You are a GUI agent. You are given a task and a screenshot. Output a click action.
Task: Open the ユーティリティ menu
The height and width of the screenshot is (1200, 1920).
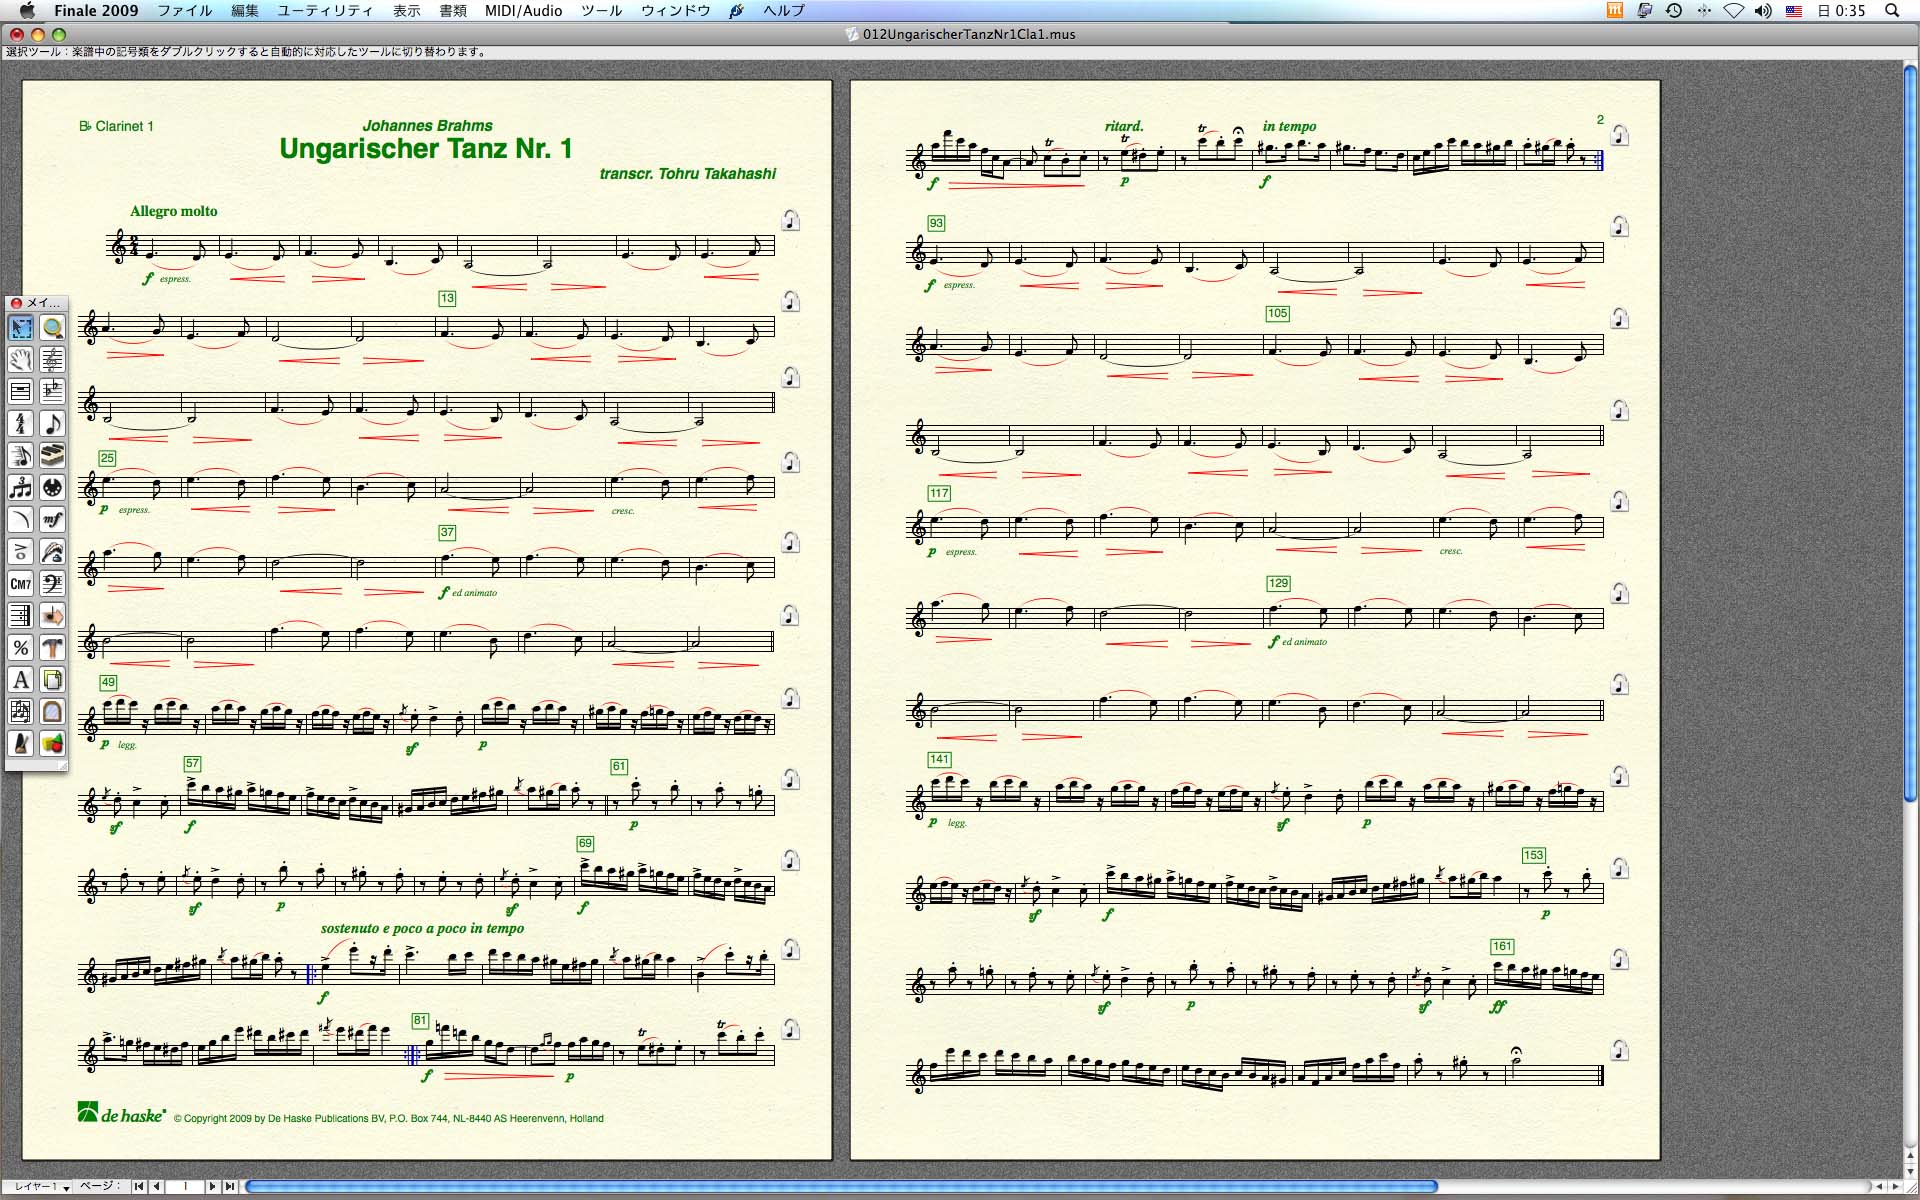click(325, 10)
